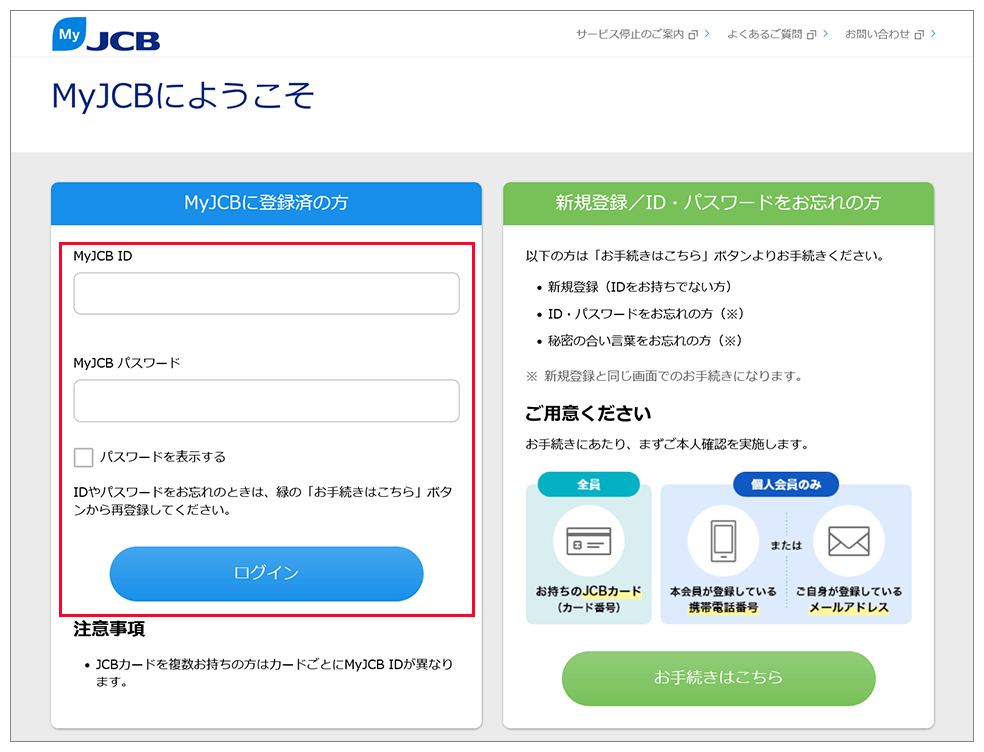Click the メールアドレス caption
The width and height of the screenshot is (984, 752).
[849, 608]
